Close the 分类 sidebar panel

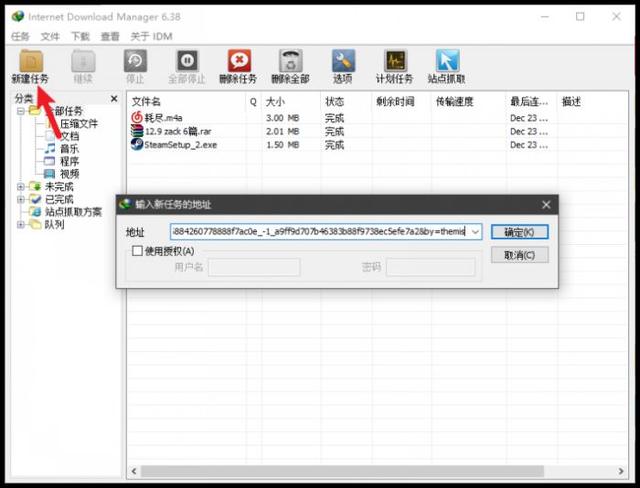[x=114, y=99]
